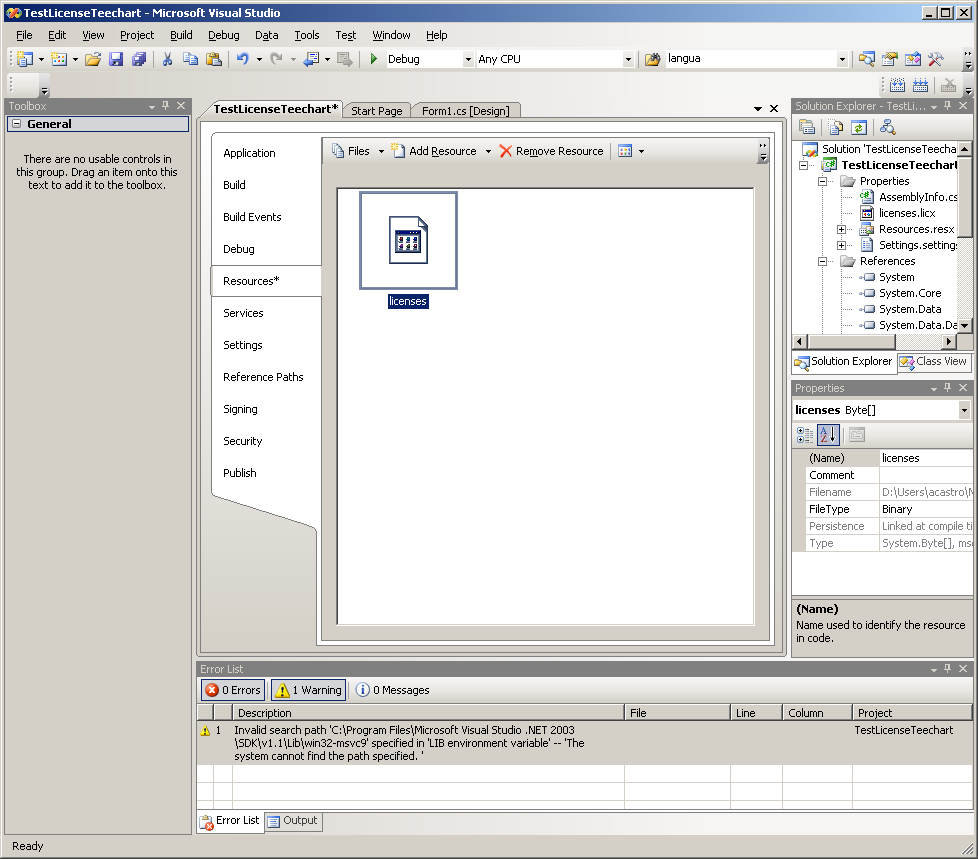Click the Remove Resource button
The image size is (978, 859).
[551, 151]
